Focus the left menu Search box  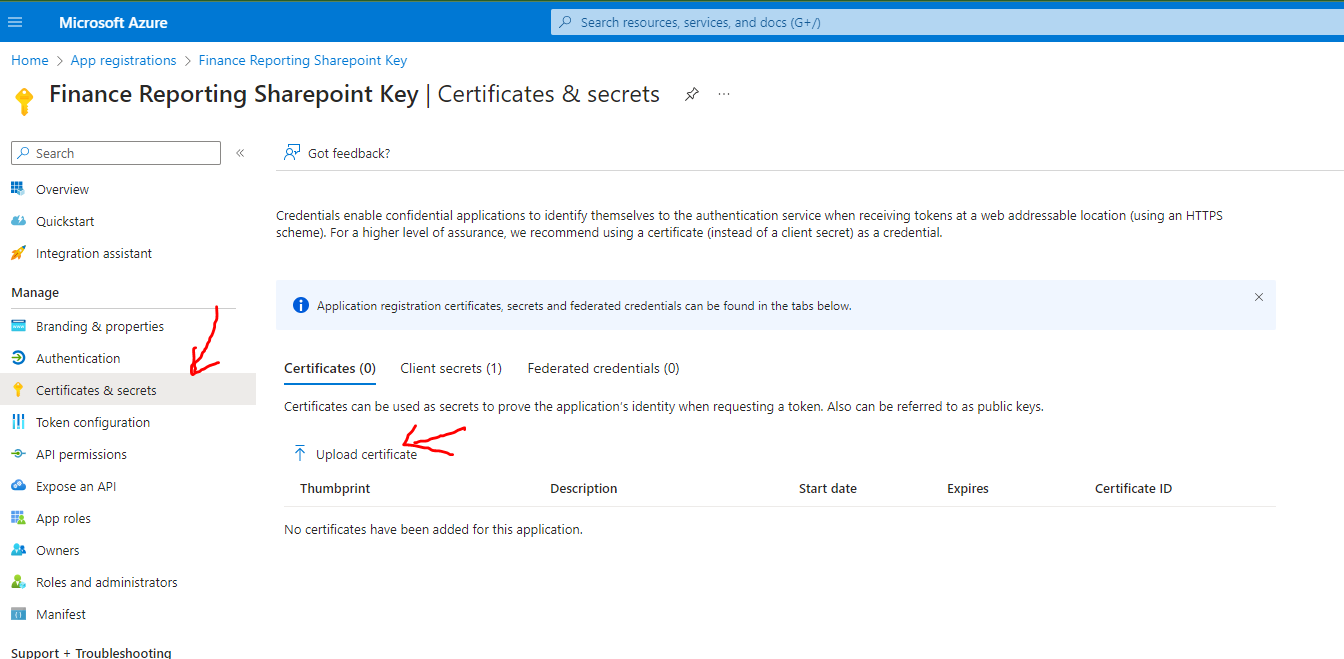[x=116, y=153]
